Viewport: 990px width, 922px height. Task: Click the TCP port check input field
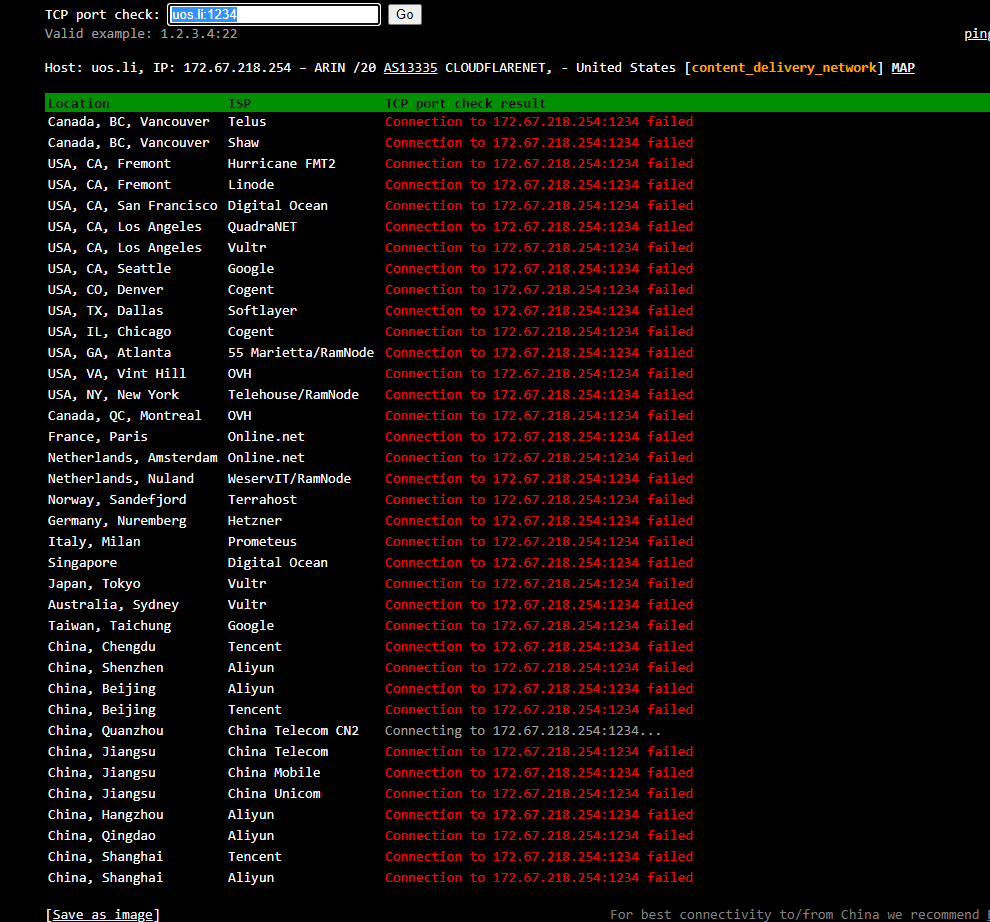pyautogui.click(x=273, y=15)
